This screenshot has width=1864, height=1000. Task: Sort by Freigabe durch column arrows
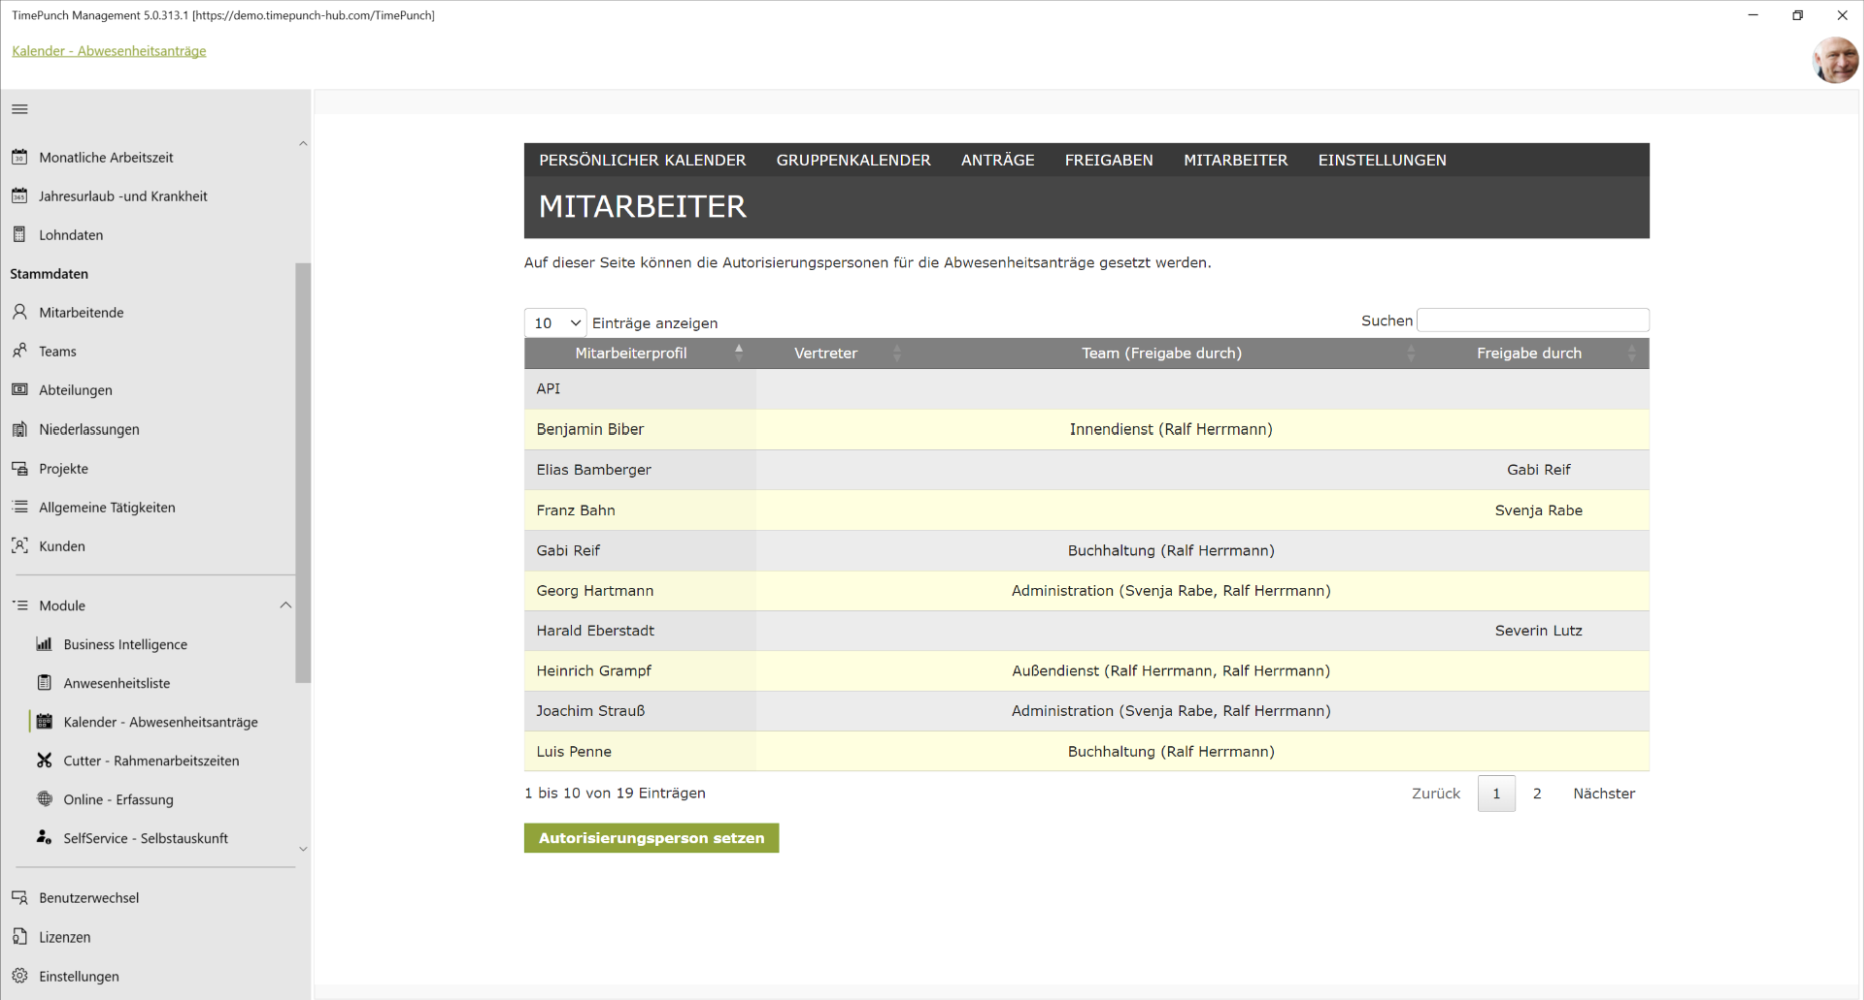coord(1632,353)
